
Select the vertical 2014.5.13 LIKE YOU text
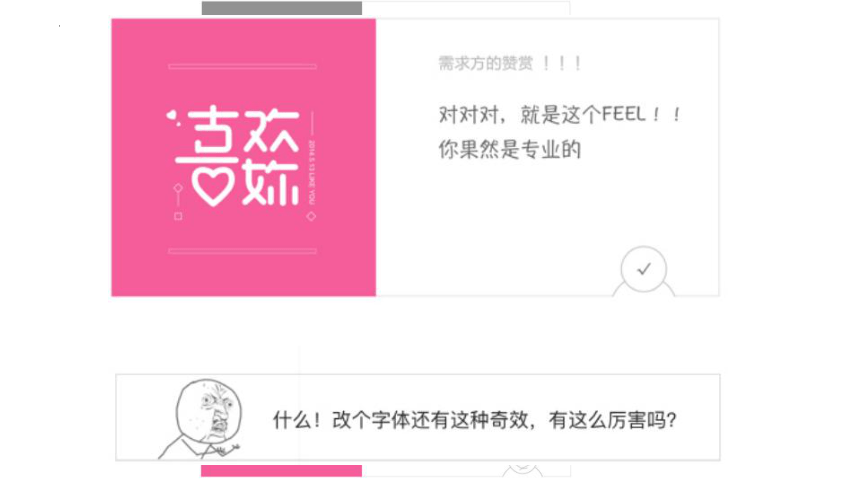point(312,172)
